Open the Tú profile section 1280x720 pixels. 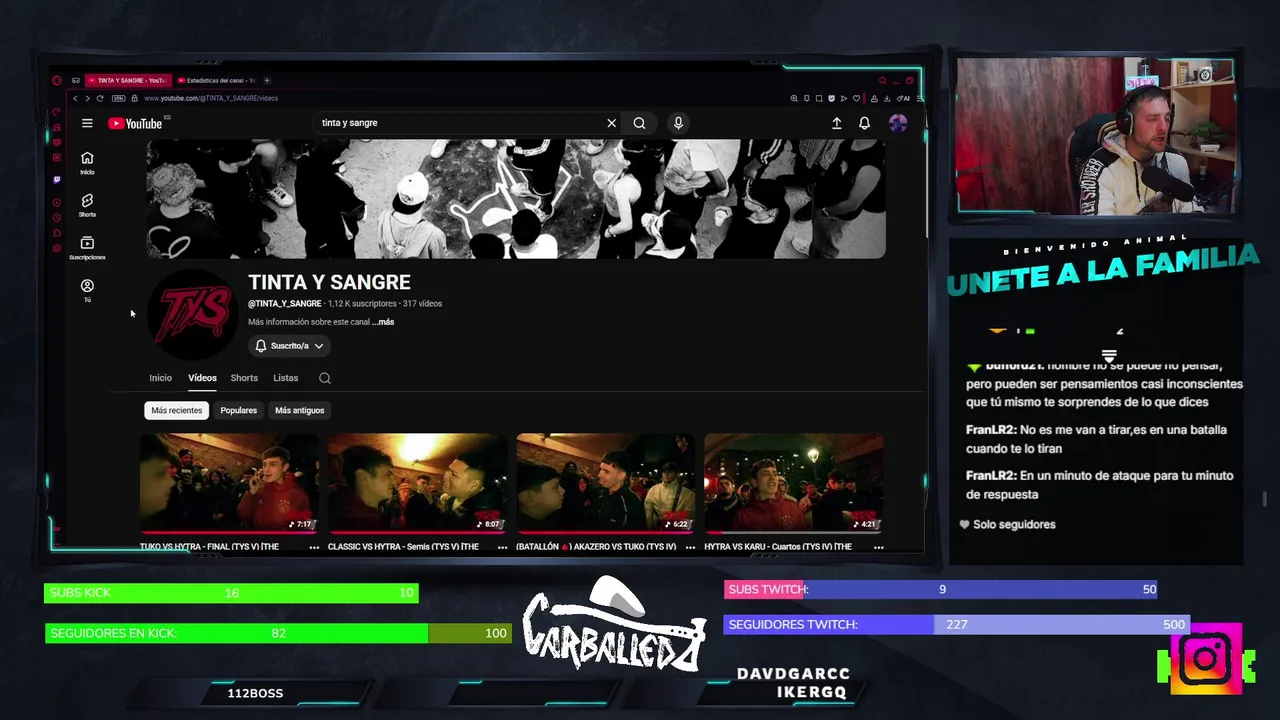click(x=87, y=291)
